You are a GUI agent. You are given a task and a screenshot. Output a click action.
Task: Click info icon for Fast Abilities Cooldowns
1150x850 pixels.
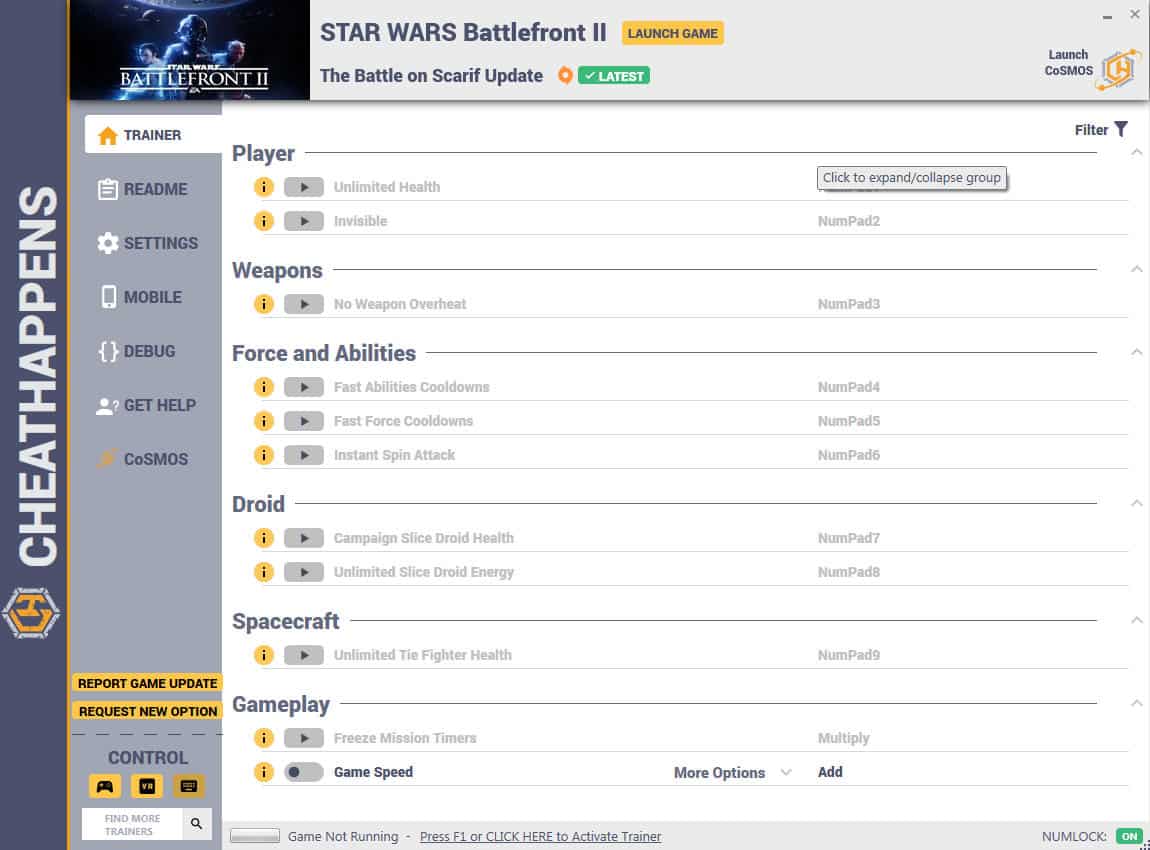[x=263, y=386]
